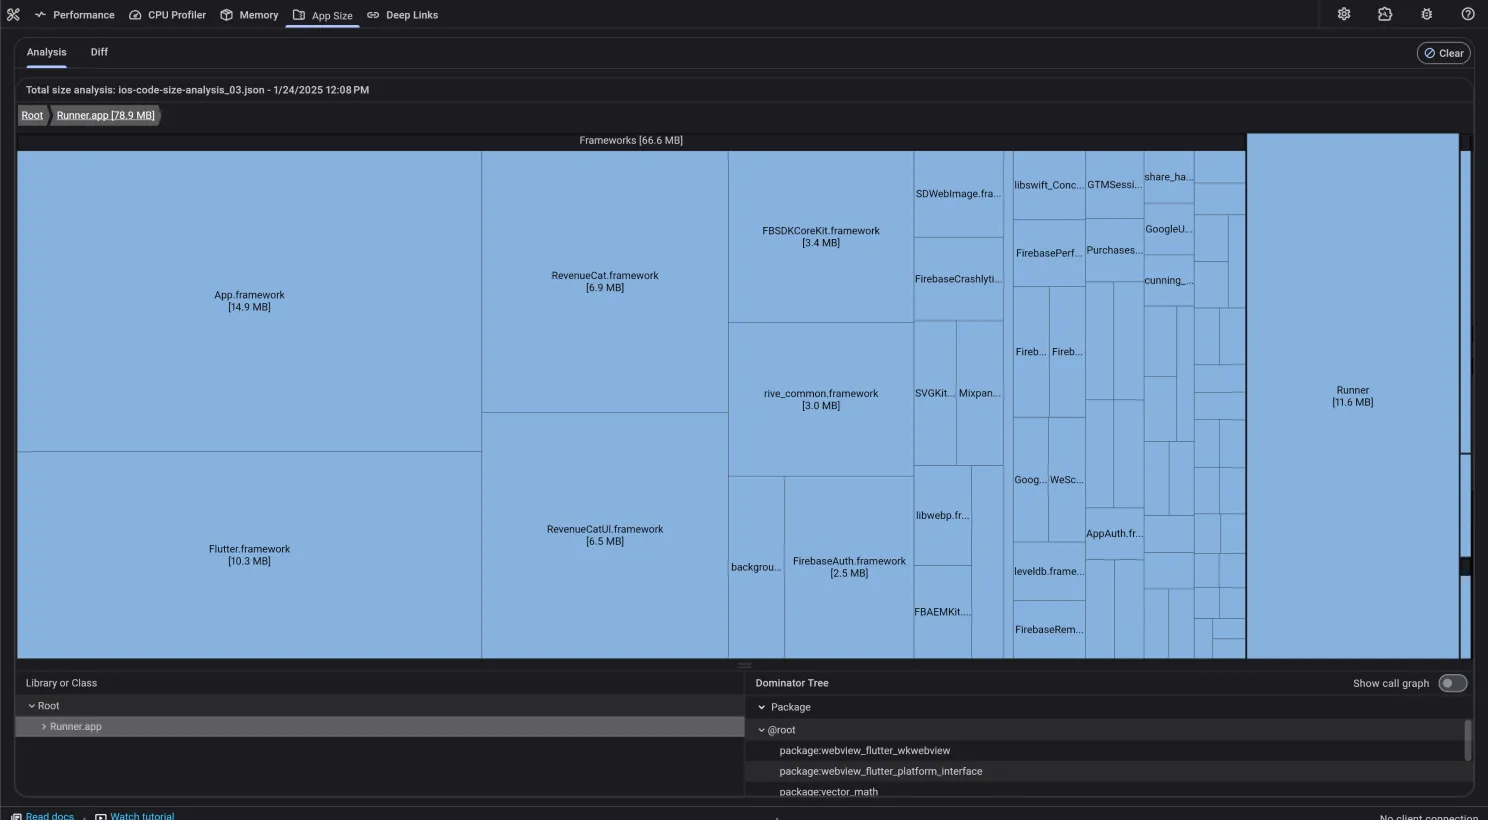Expand the Runner.app tree row
This screenshot has width=1488, height=820.
[380, 727]
